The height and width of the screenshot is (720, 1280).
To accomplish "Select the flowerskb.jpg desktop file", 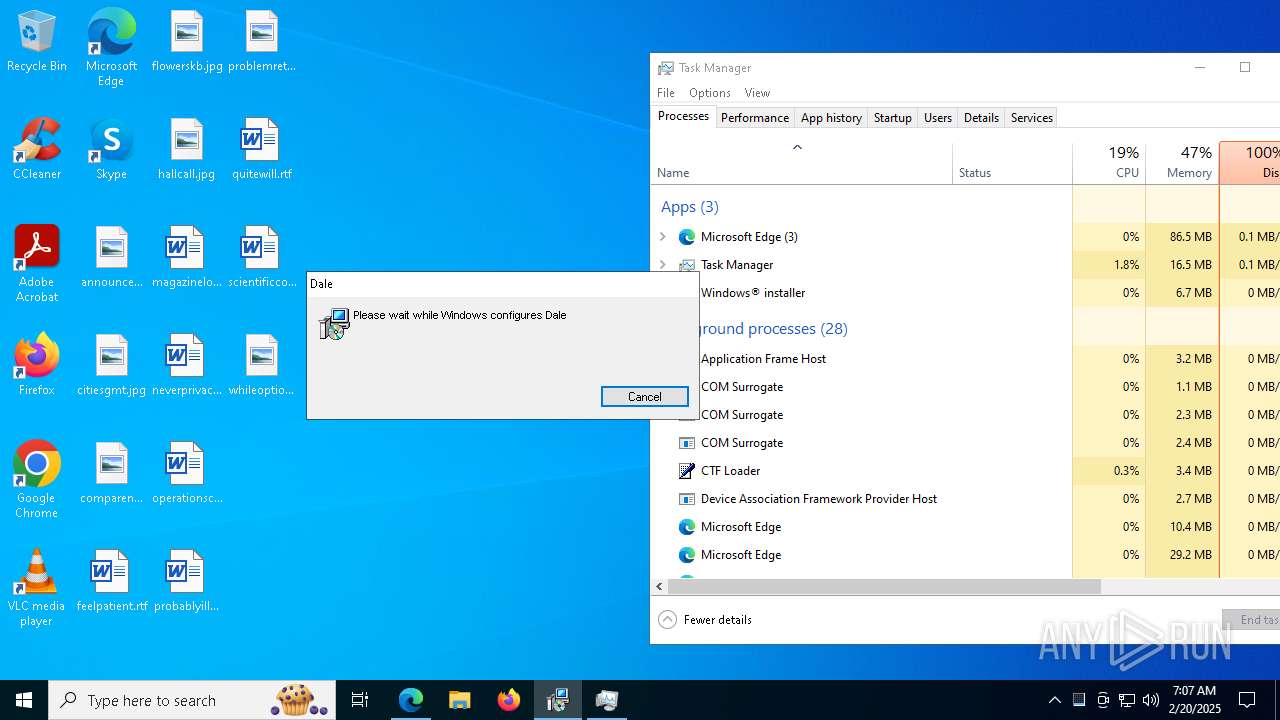I will (186, 42).
